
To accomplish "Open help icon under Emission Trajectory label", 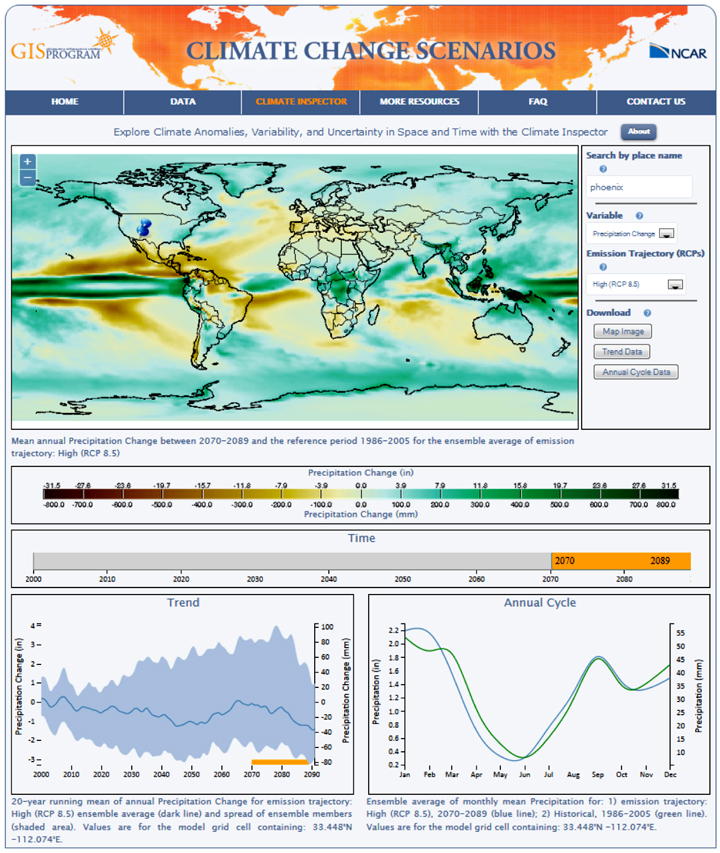I will point(603,267).
